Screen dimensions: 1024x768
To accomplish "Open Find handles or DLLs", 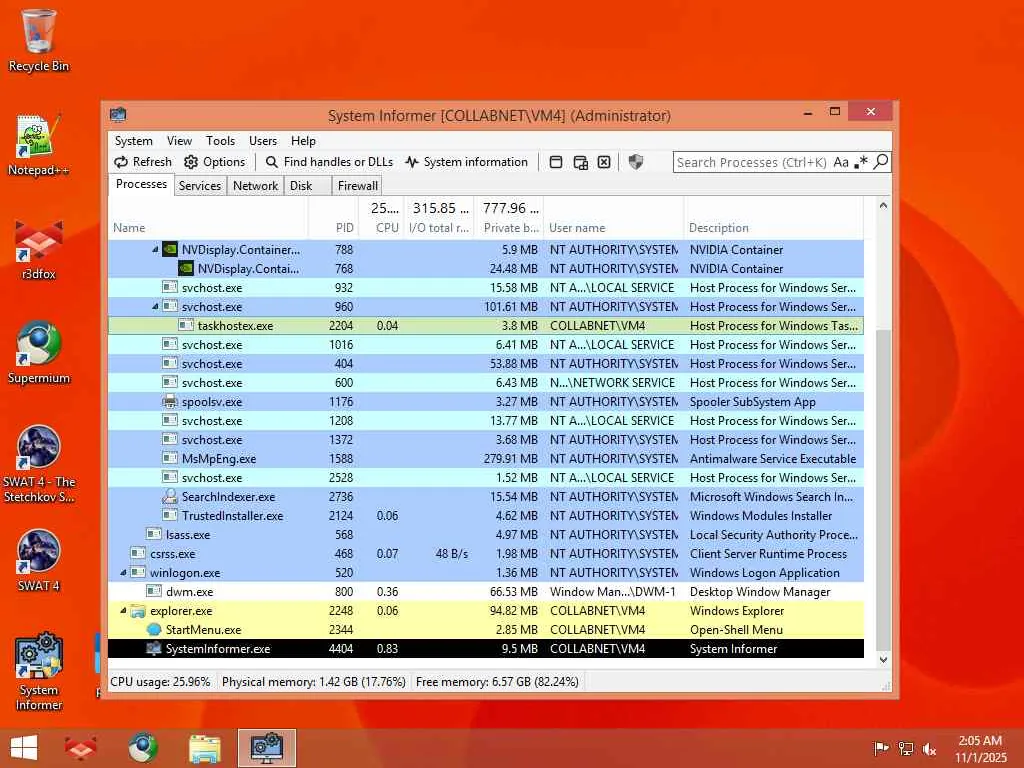I will pos(329,162).
